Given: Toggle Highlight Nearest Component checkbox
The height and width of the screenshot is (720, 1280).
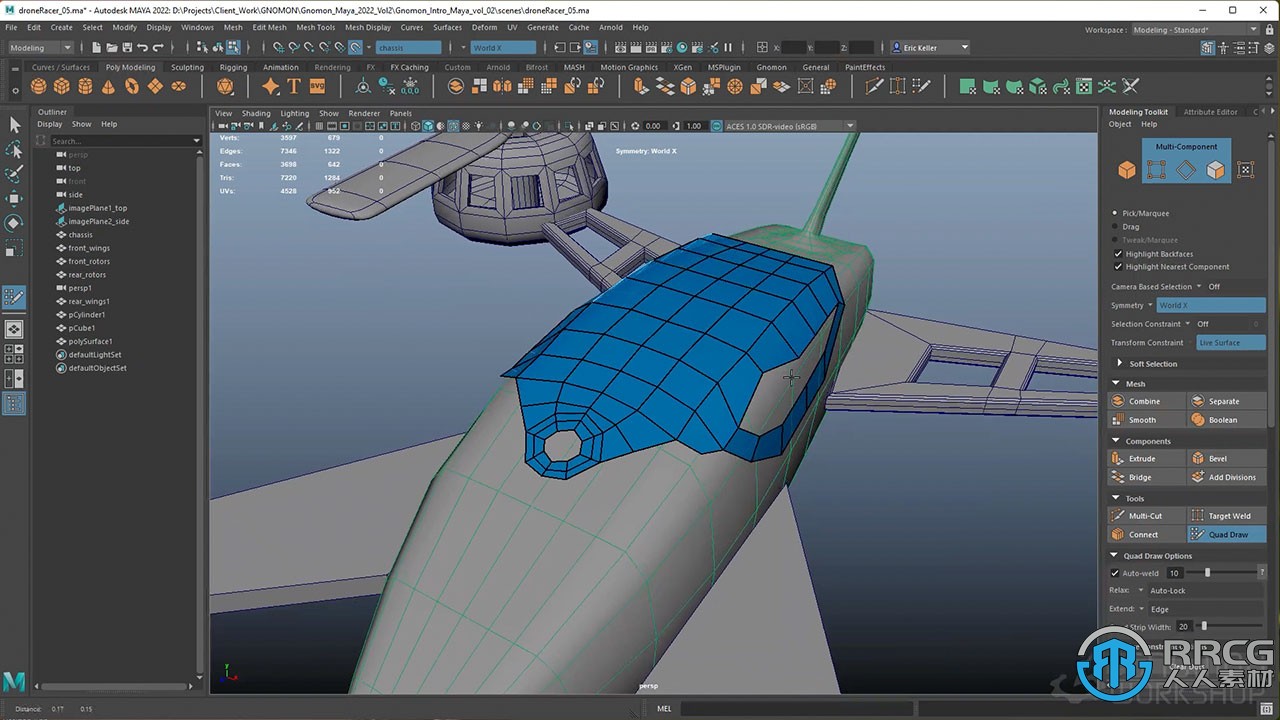Looking at the screenshot, I should coord(1118,266).
